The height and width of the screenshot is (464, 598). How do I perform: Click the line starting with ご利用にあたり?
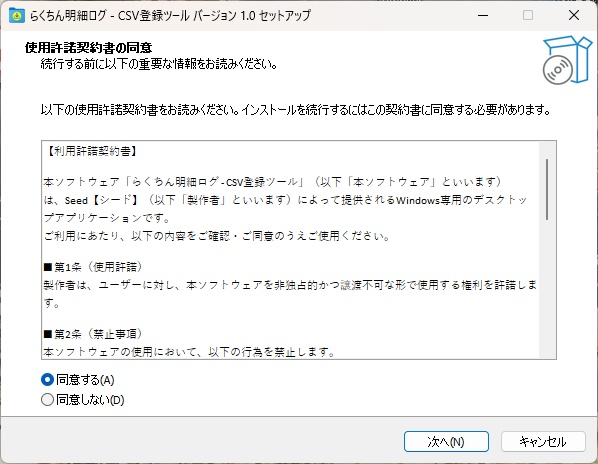click(217, 236)
